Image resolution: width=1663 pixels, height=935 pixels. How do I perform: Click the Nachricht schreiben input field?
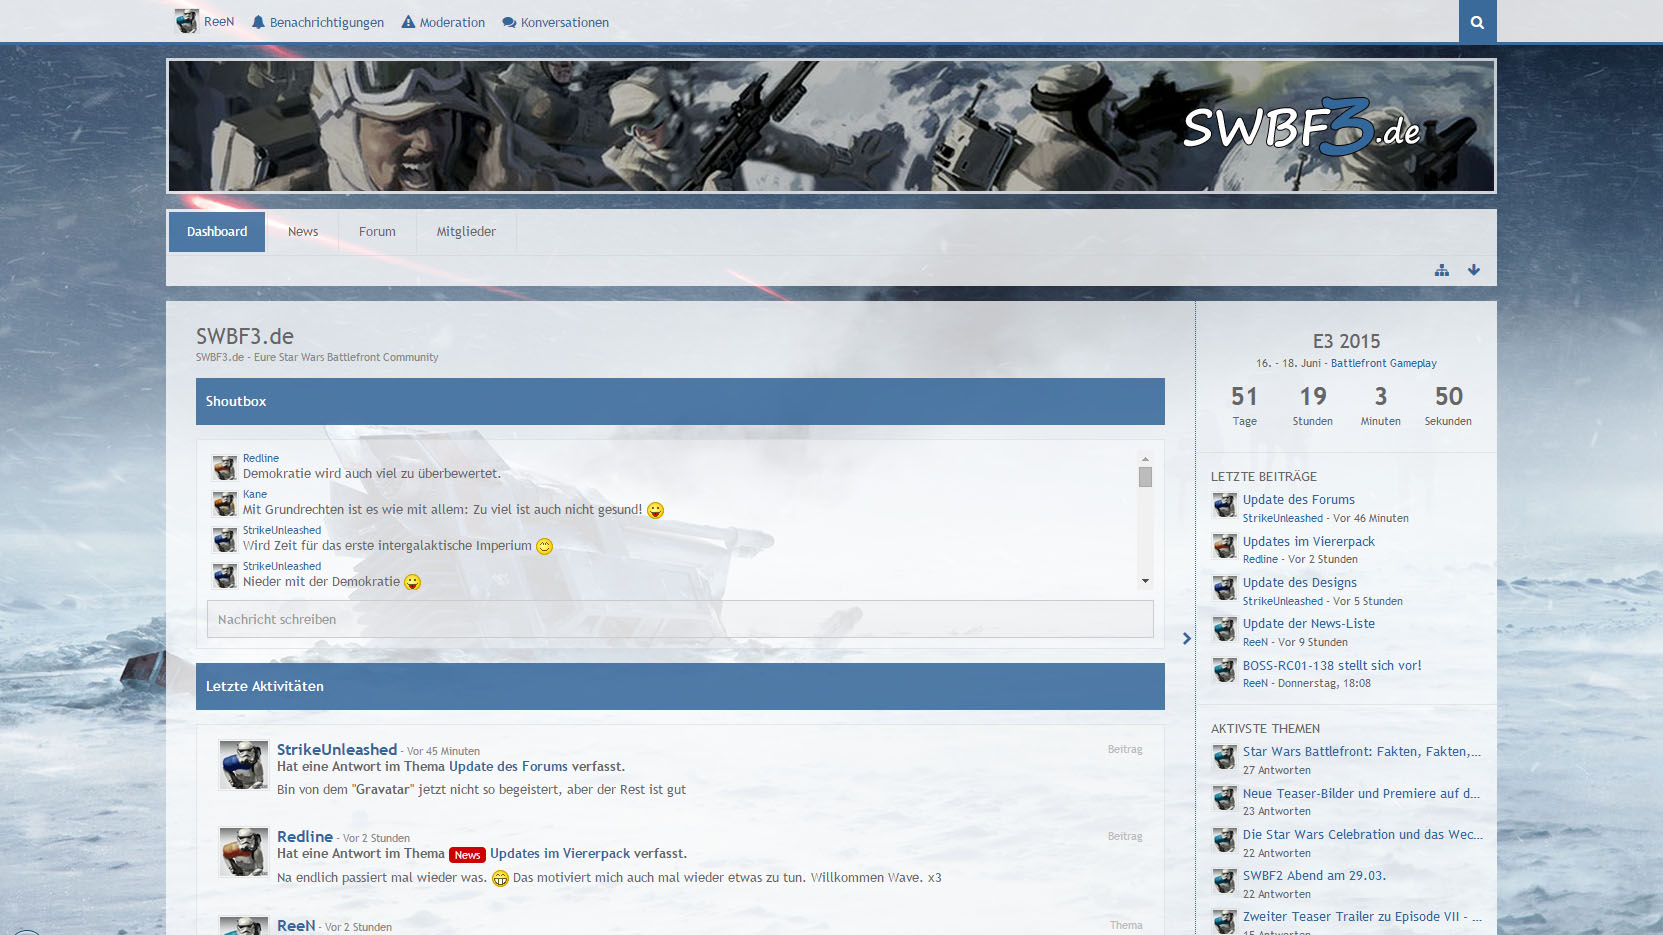tap(680, 619)
